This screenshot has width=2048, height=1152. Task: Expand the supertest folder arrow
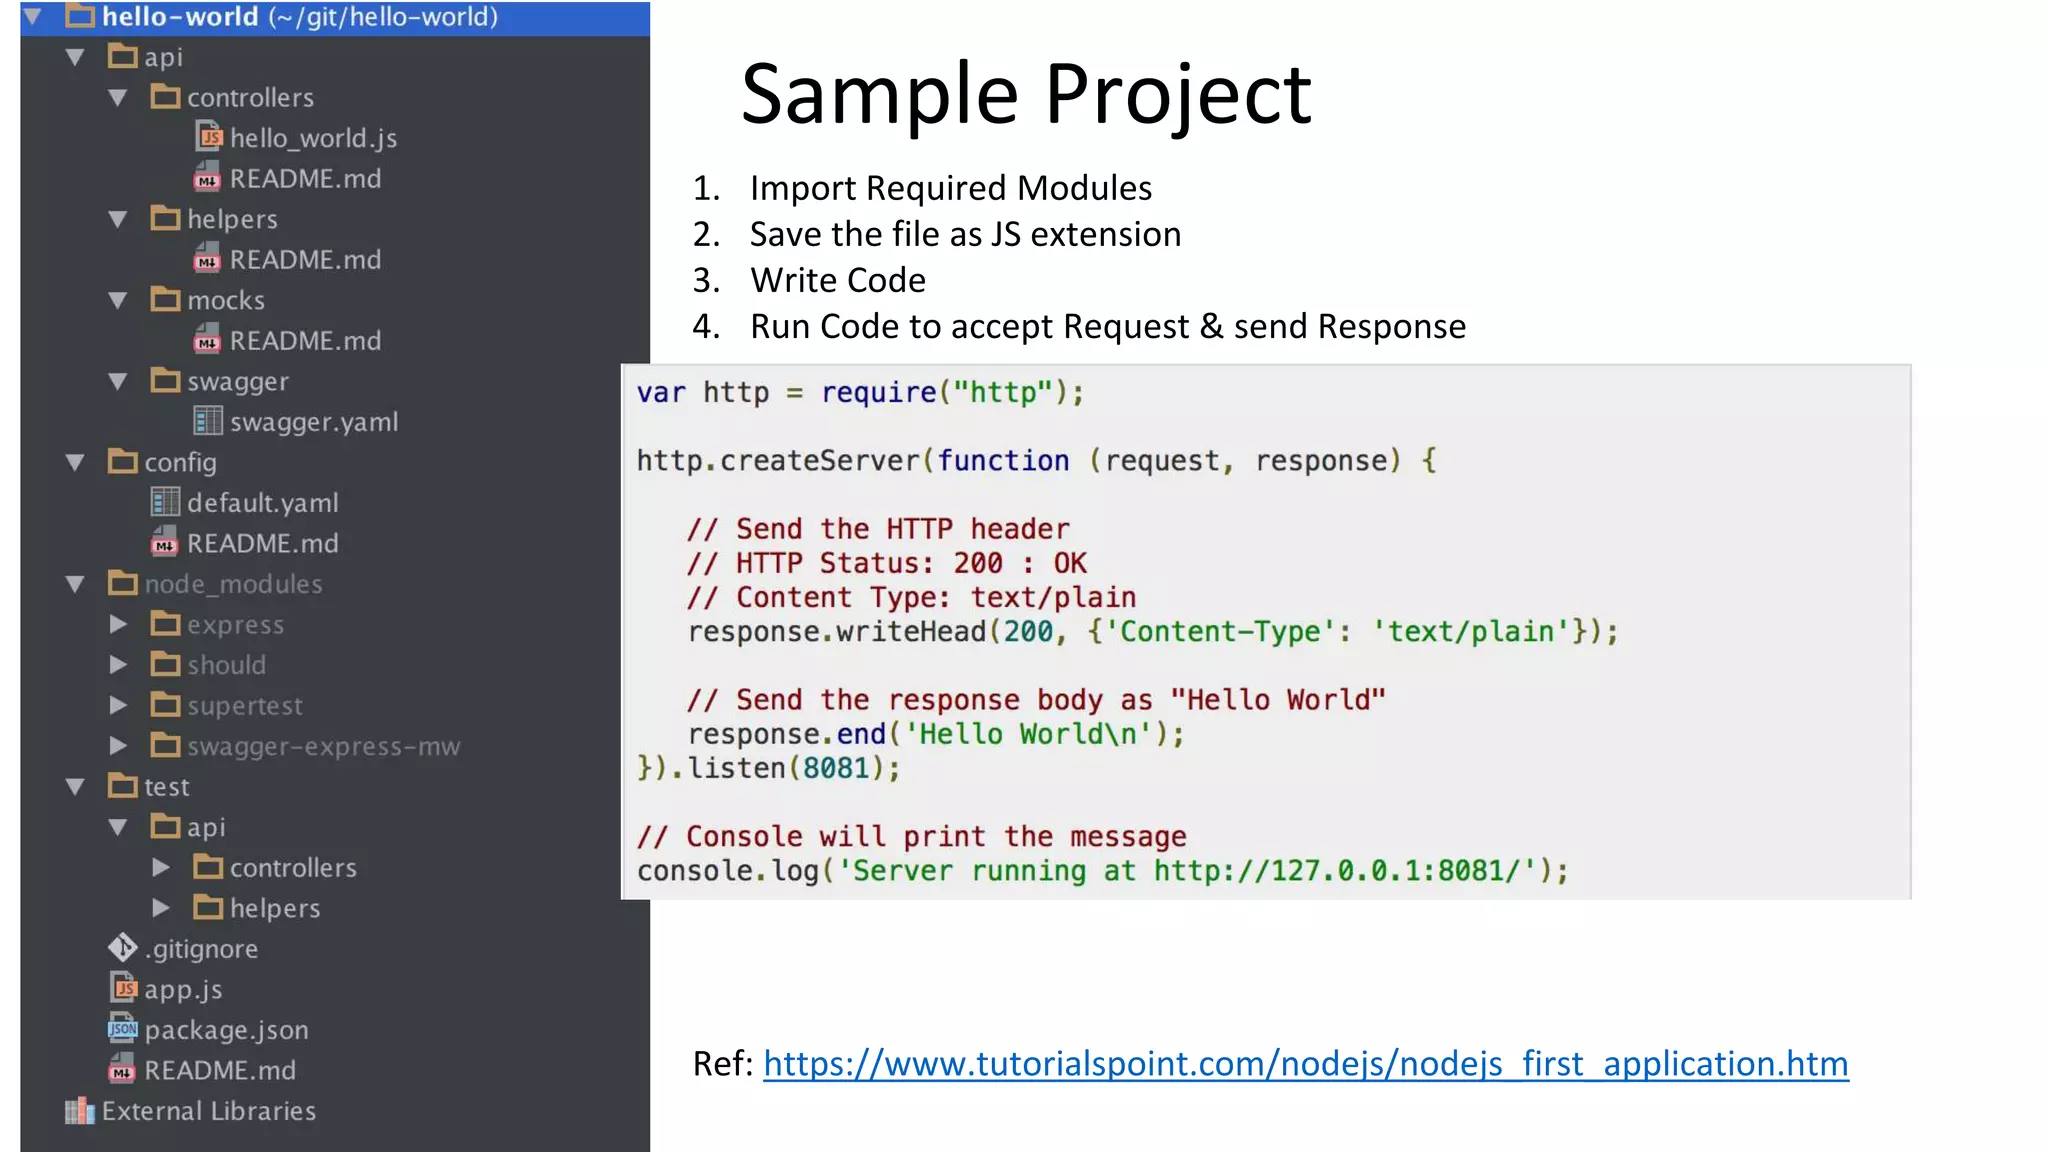click(118, 706)
